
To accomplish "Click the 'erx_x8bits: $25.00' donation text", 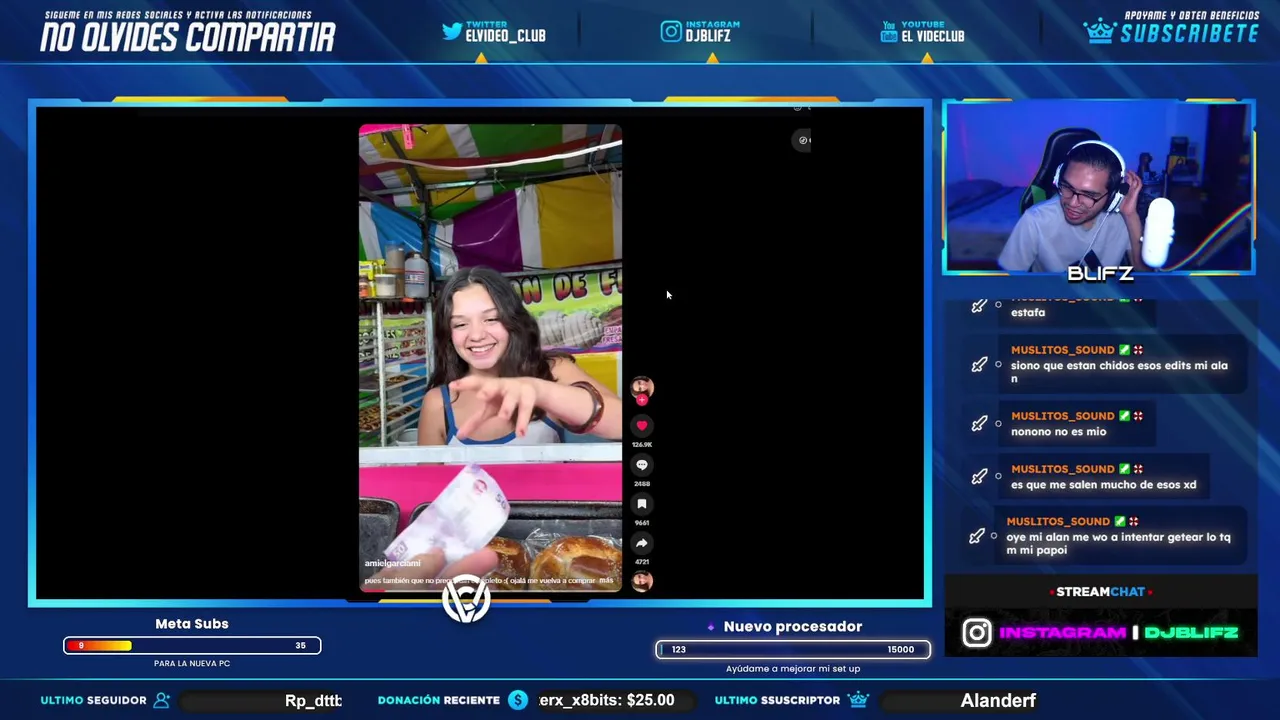I will (607, 700).
